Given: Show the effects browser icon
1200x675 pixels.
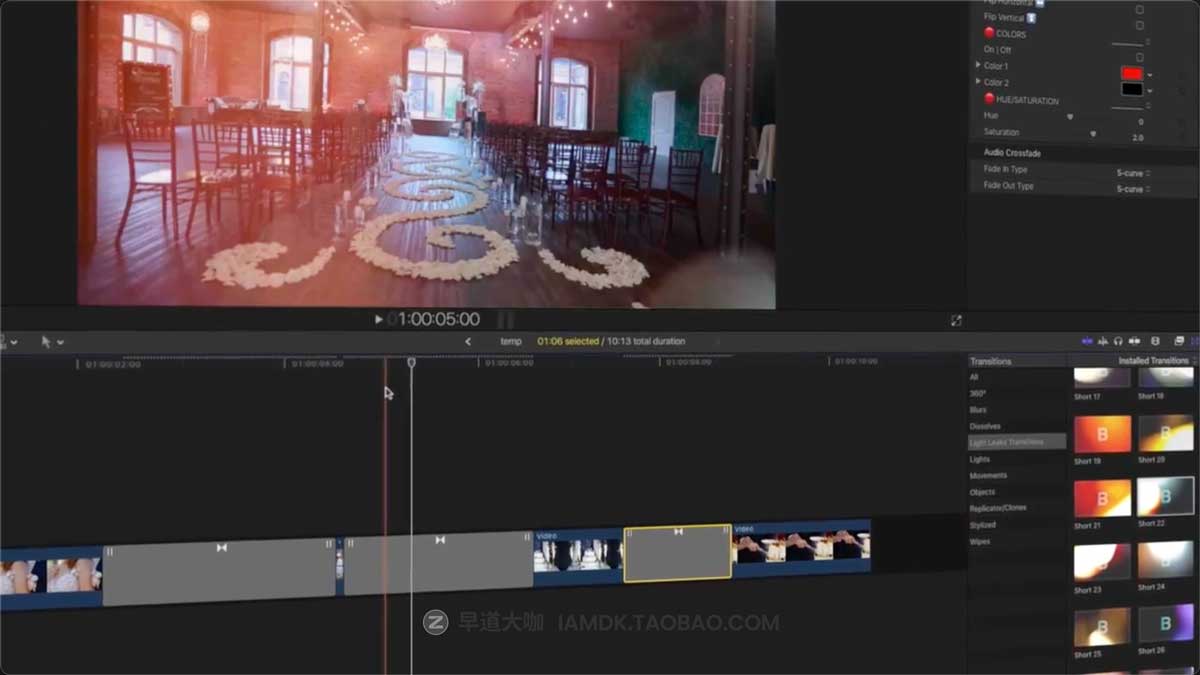Looking at the screenshot, I should [x=1179, y=341].
